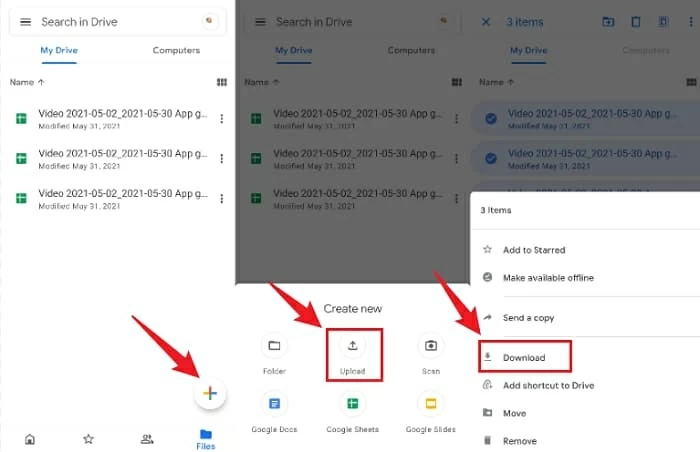The width and height of the screenshot is (700, 452).
Task: Deselect the first checked file in selection view
Action: click(491, 119)
